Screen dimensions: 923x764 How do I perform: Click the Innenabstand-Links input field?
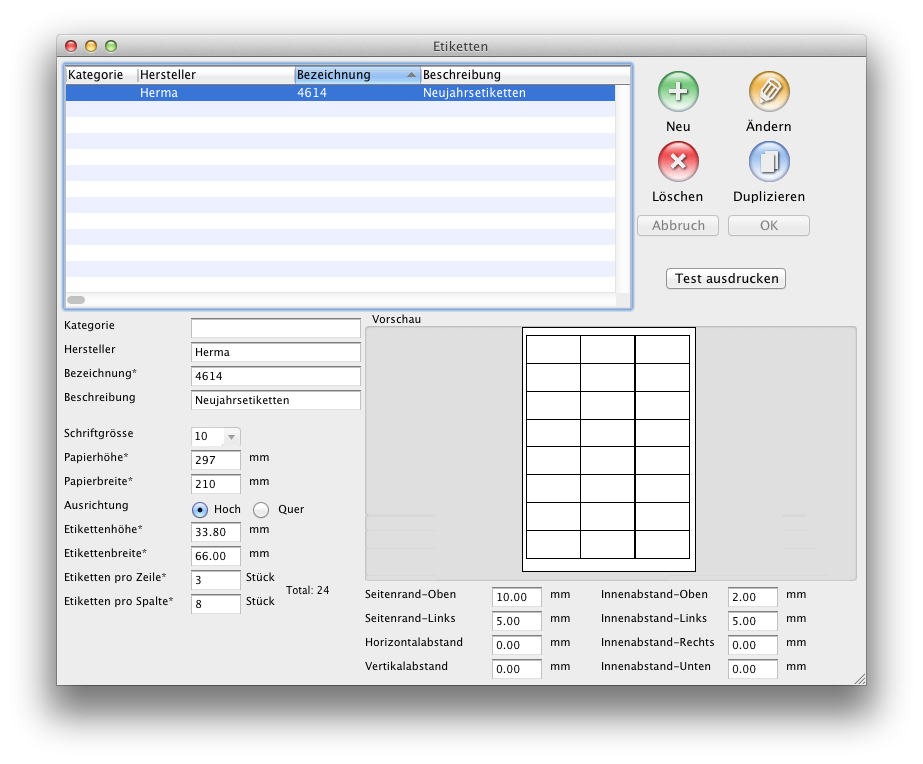point(752,621)
